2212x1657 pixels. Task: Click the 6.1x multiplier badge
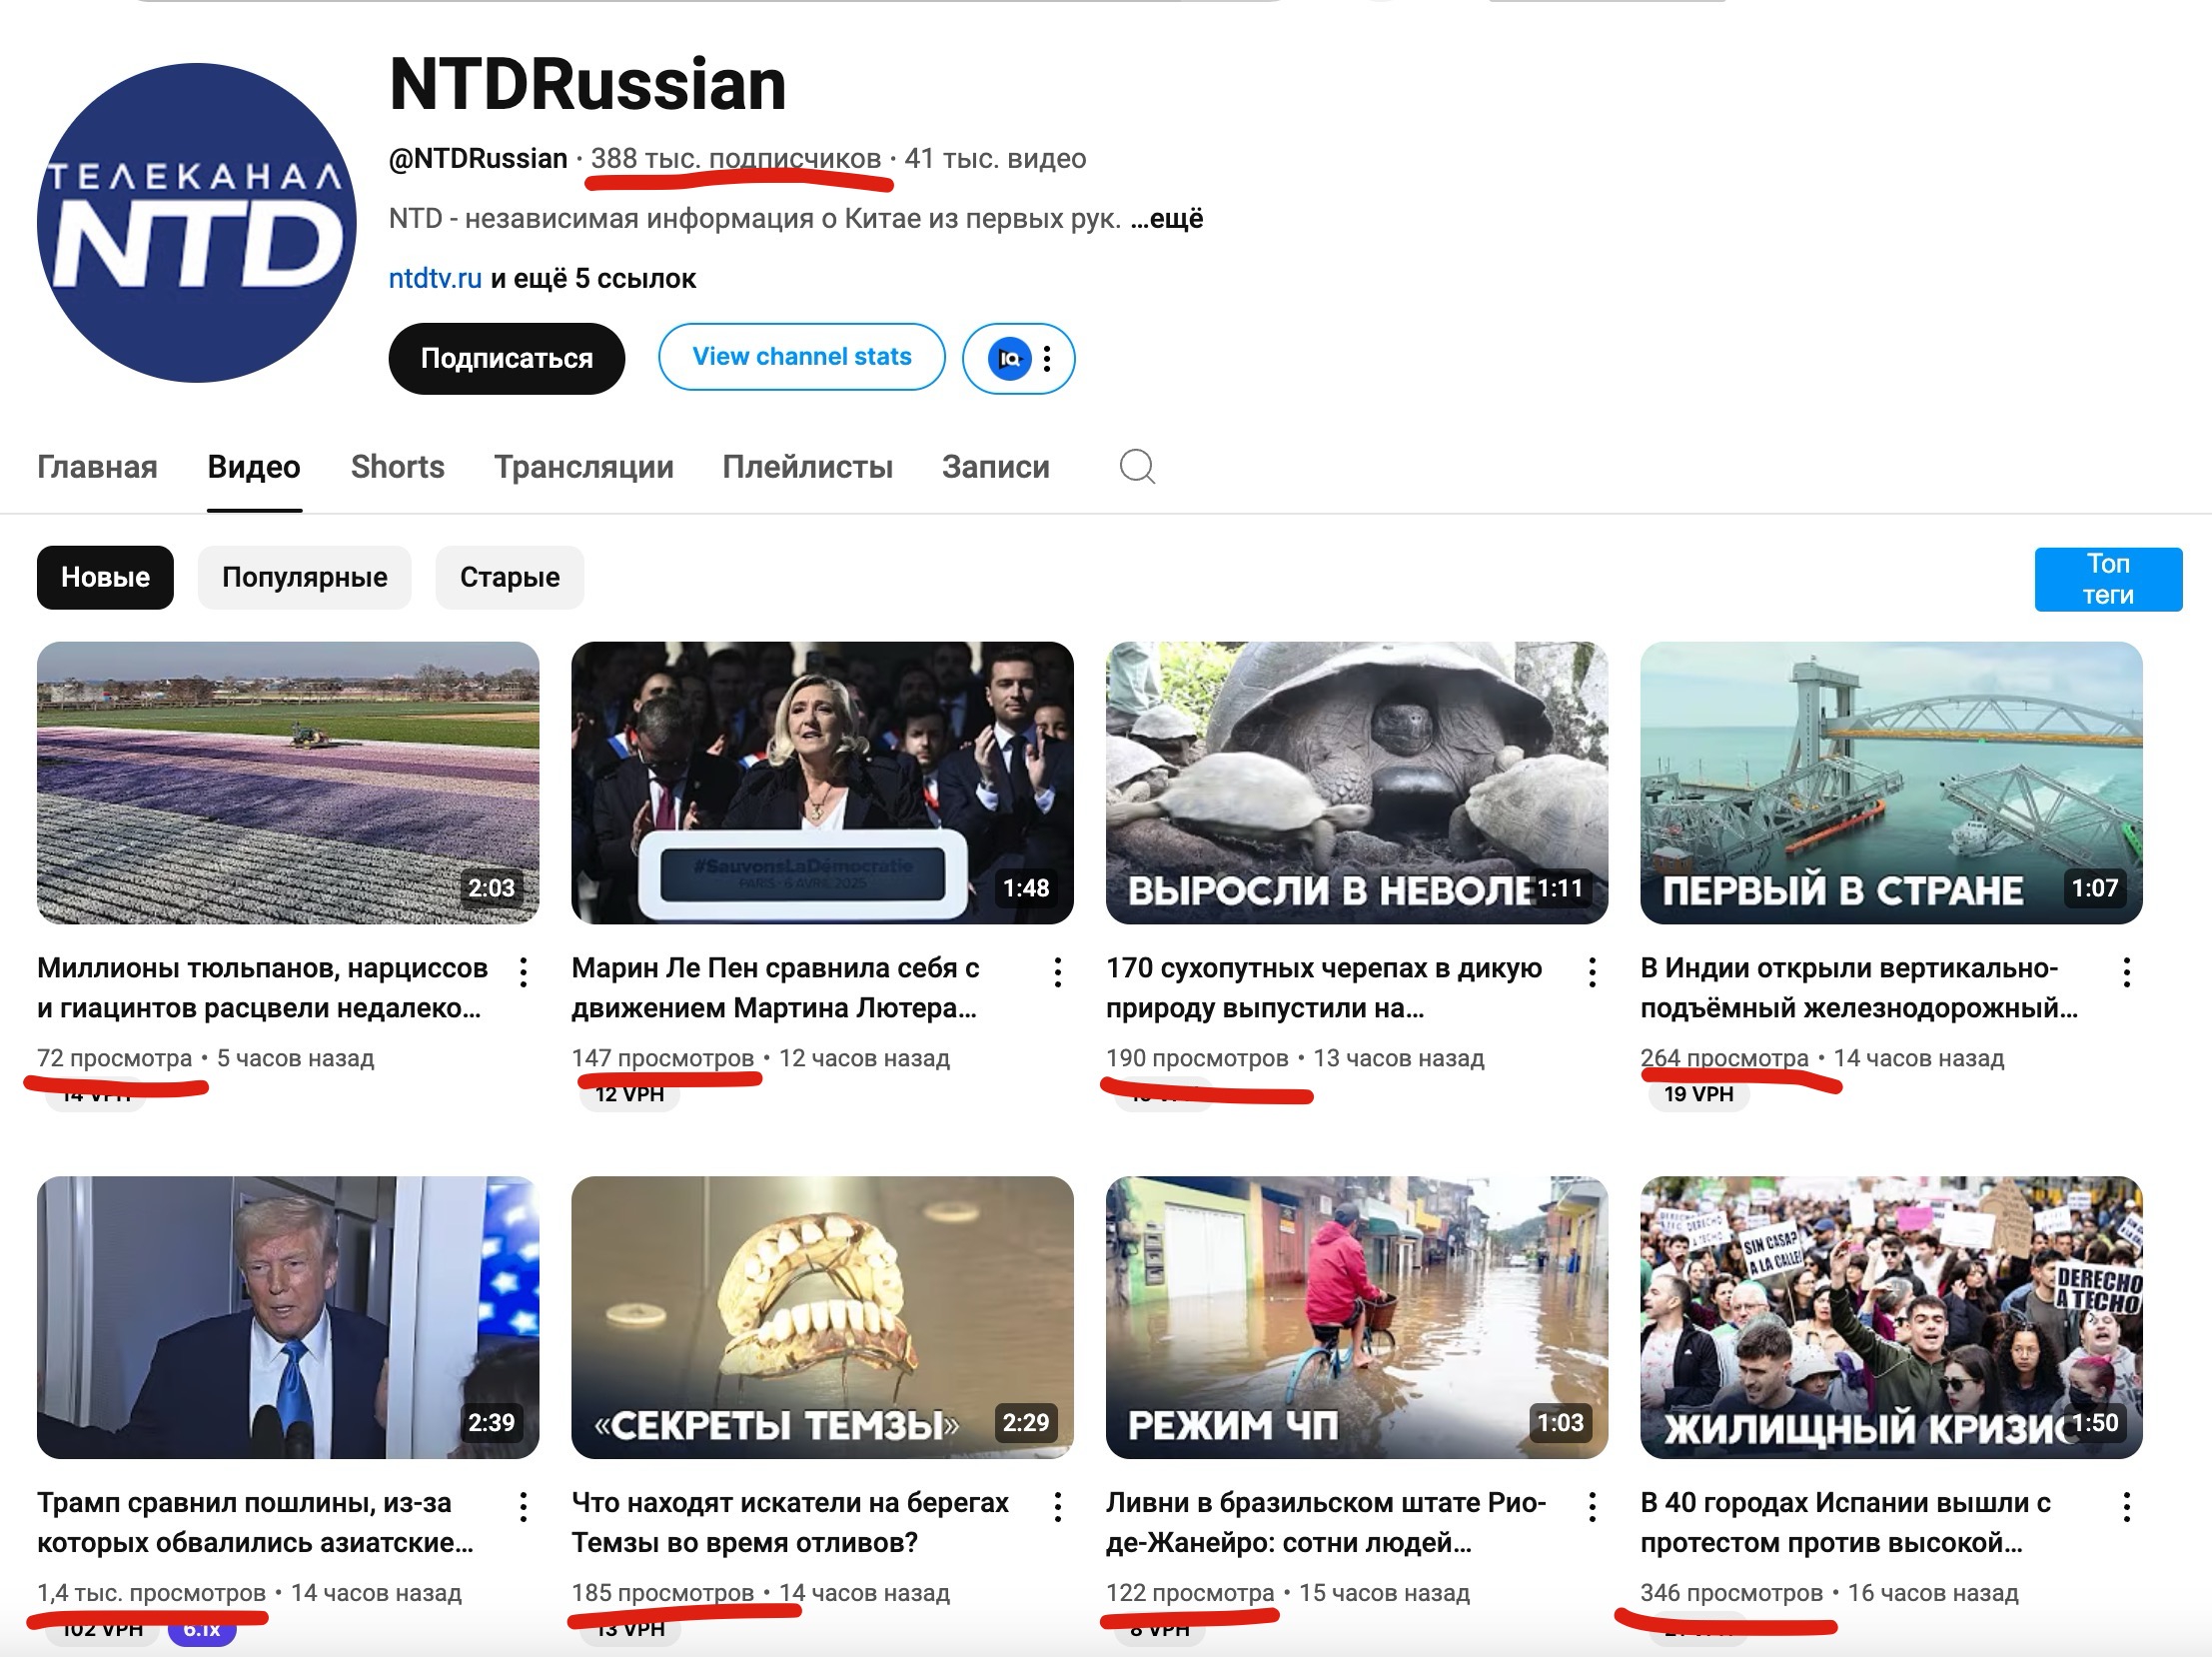pyautogui.click(x=202, y=1629)
